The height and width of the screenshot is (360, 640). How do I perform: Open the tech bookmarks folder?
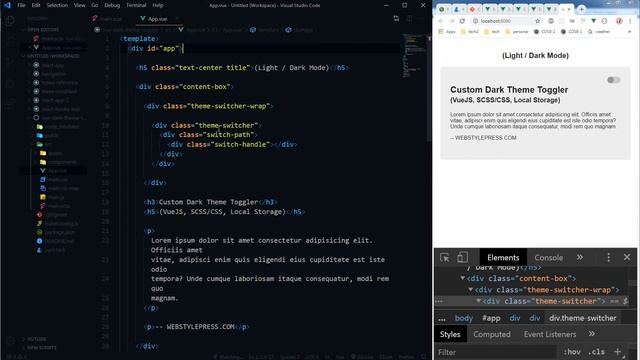(x=491, y=31)
